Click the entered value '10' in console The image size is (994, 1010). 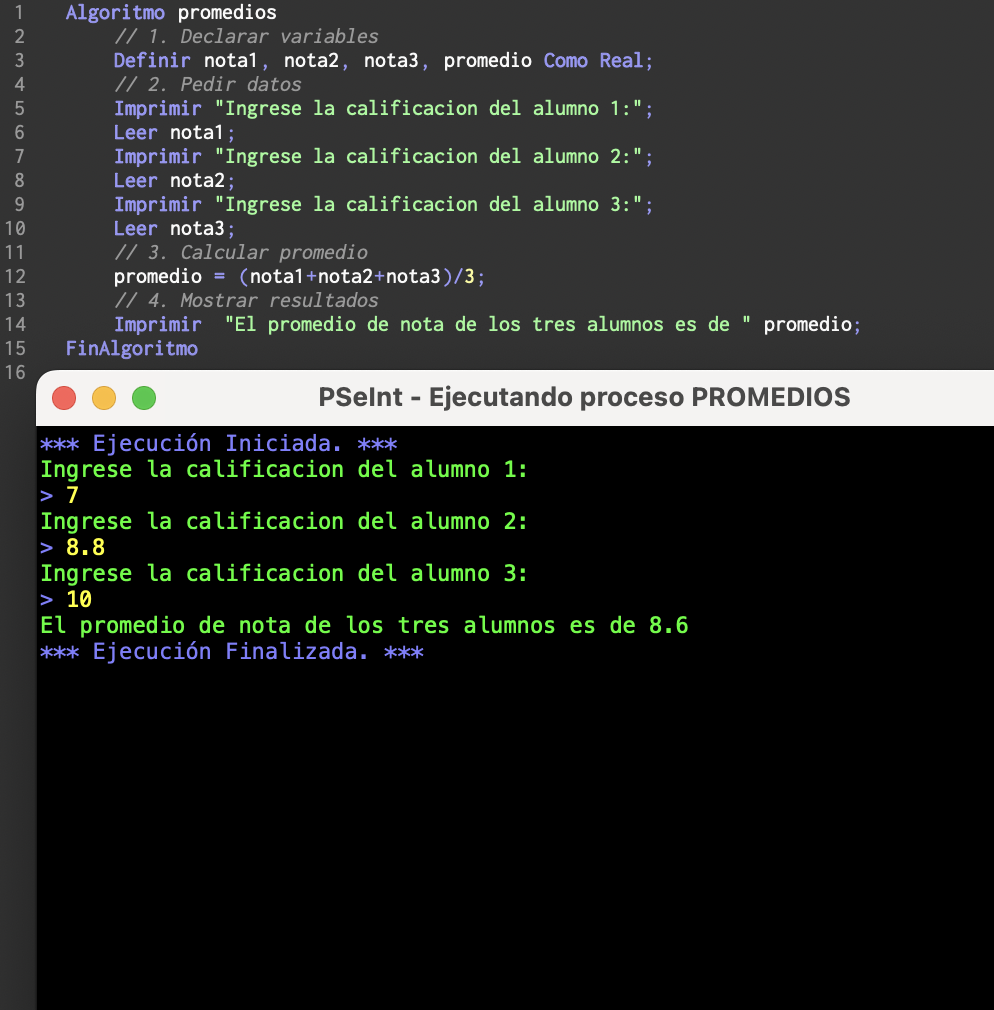click(79, 599)
